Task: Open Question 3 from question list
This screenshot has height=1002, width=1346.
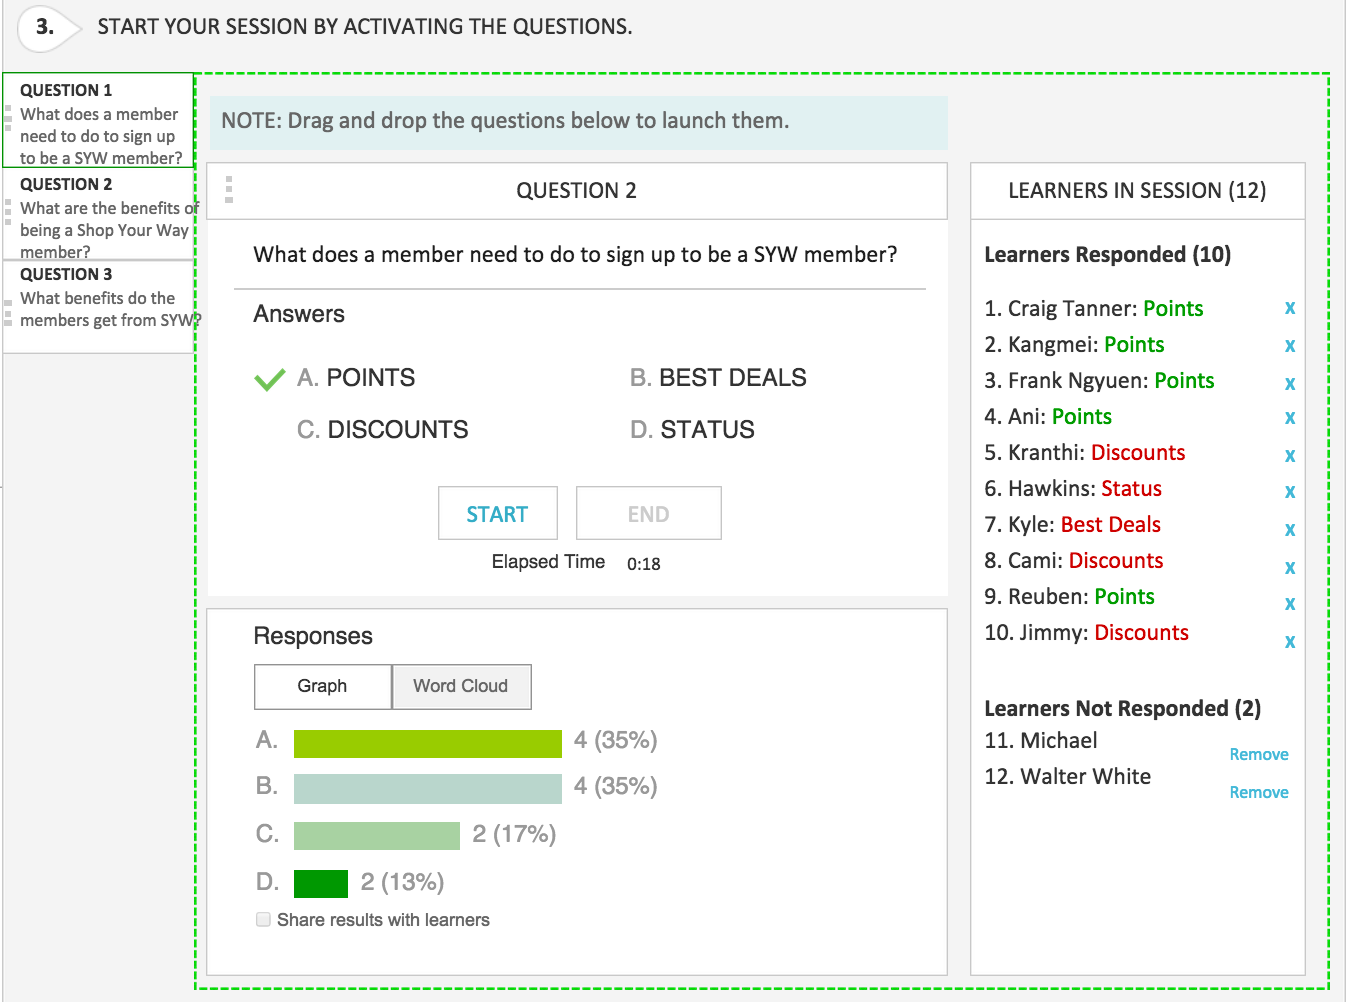Action: pos(98,298)
